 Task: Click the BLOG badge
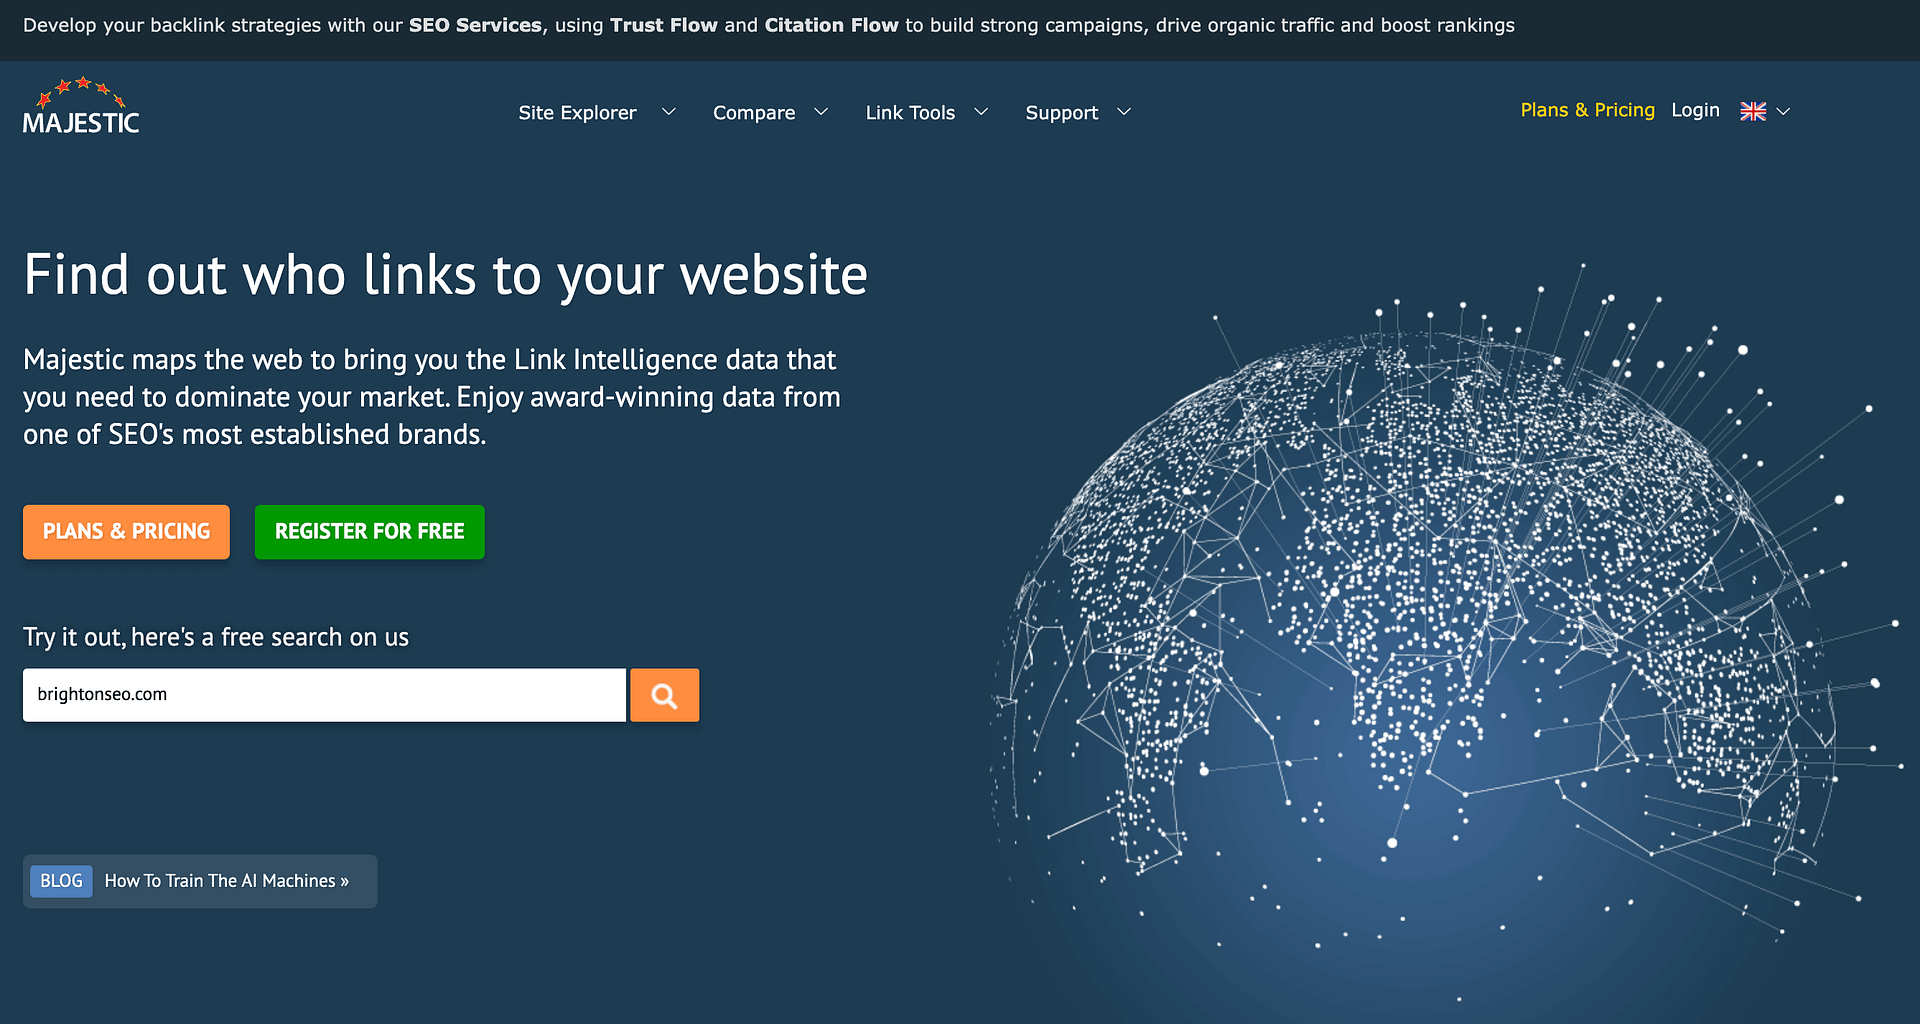[x=61, y=881]
